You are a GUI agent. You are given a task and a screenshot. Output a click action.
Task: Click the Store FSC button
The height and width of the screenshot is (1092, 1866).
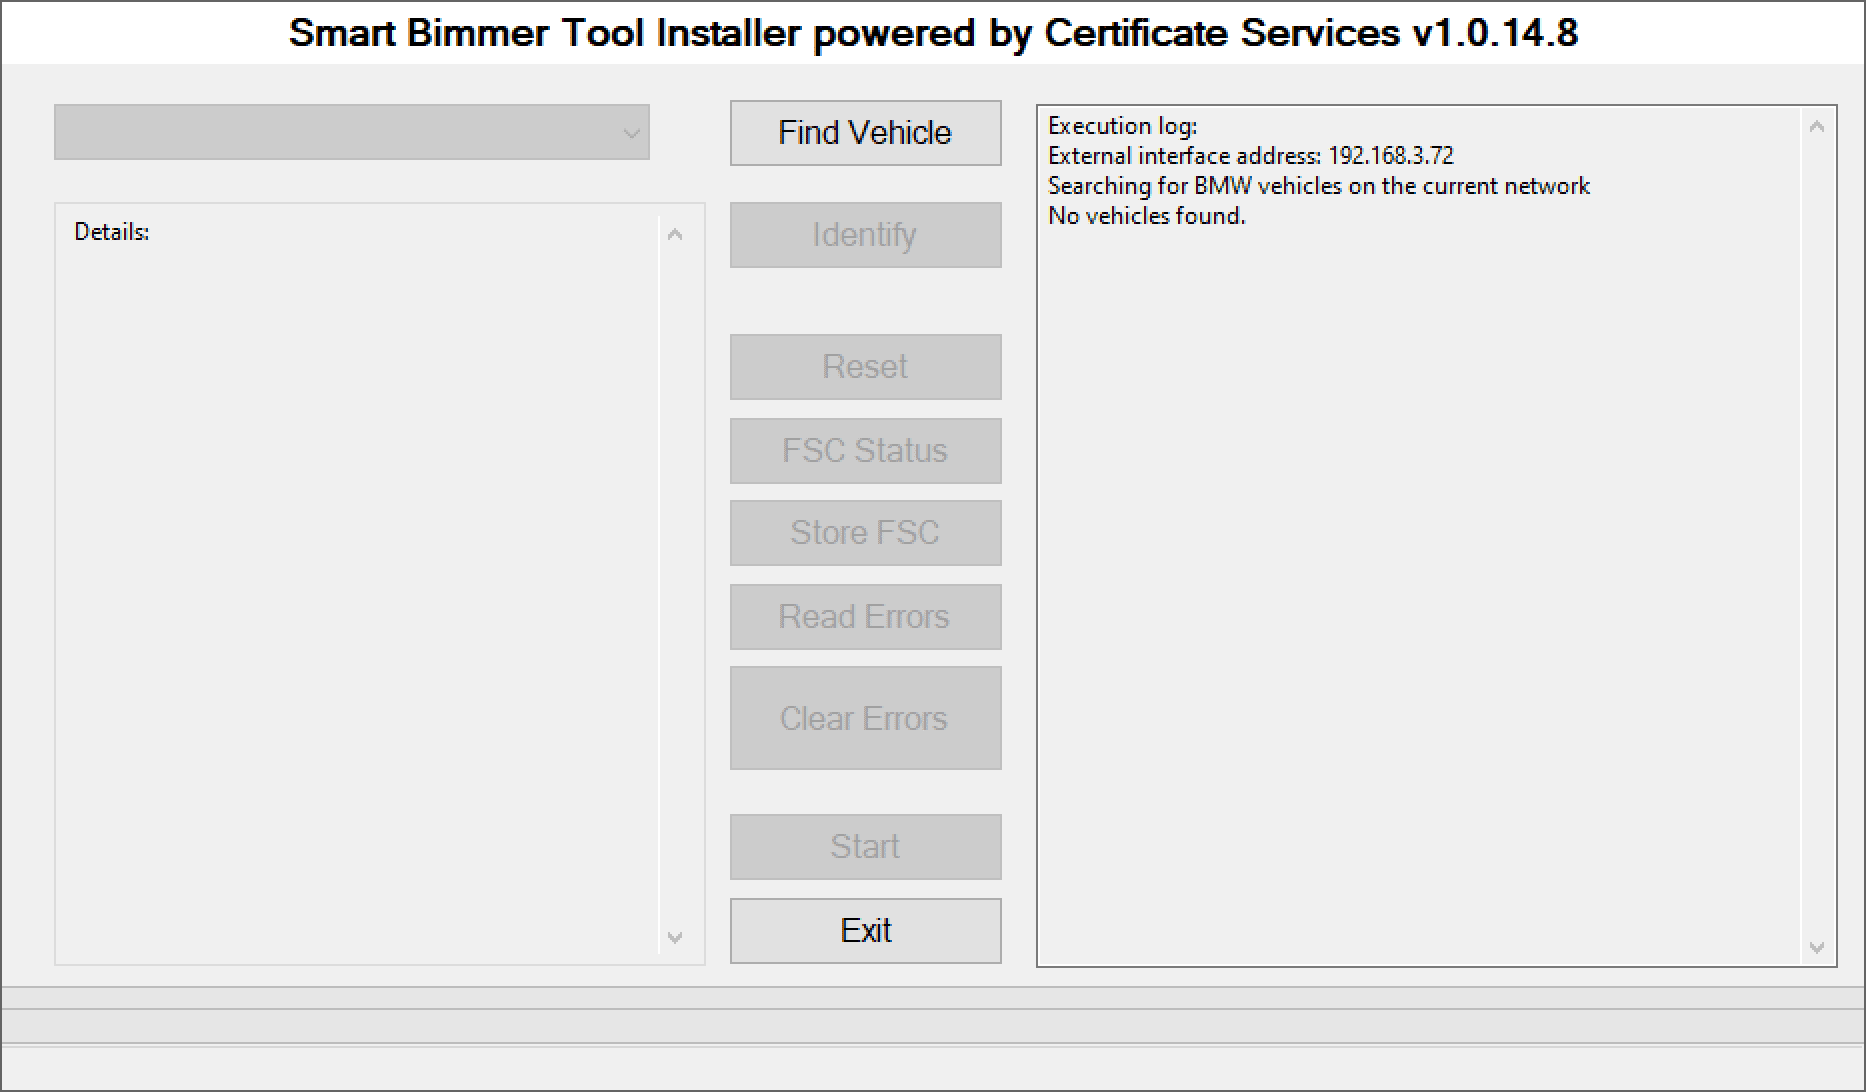click(x=865, y=533)
